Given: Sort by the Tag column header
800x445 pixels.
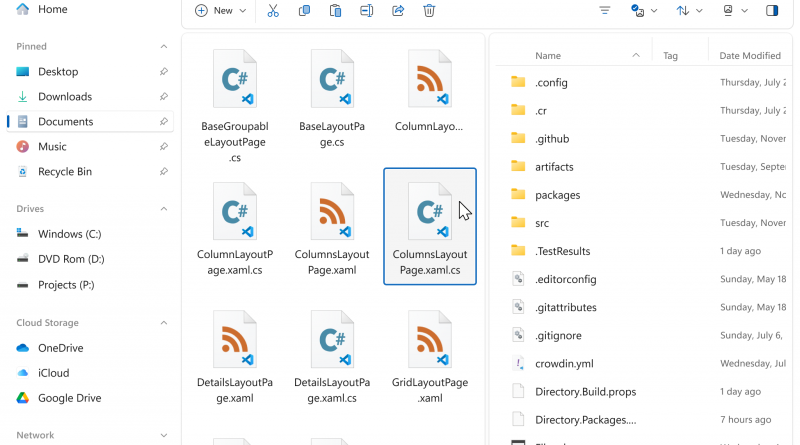Looking at the screenshot, I should pos(670,56).
